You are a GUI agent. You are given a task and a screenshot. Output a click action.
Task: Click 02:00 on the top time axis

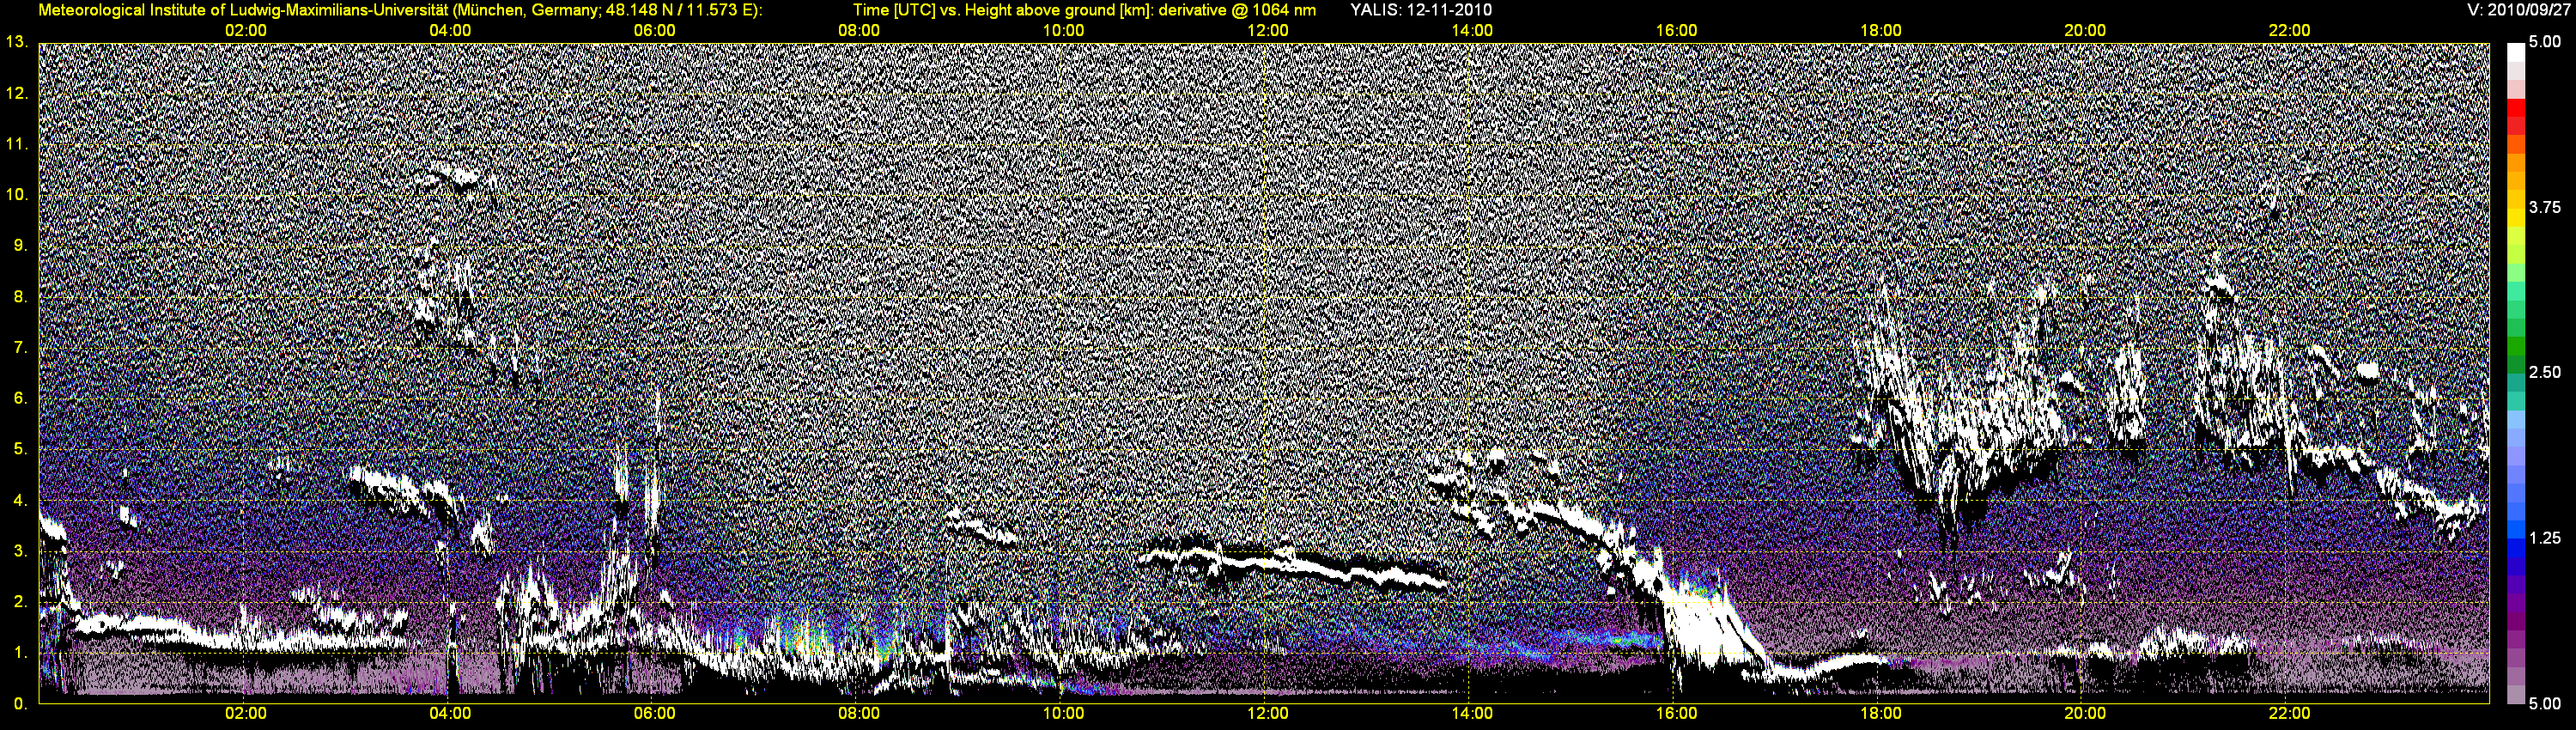coord(245,30)
